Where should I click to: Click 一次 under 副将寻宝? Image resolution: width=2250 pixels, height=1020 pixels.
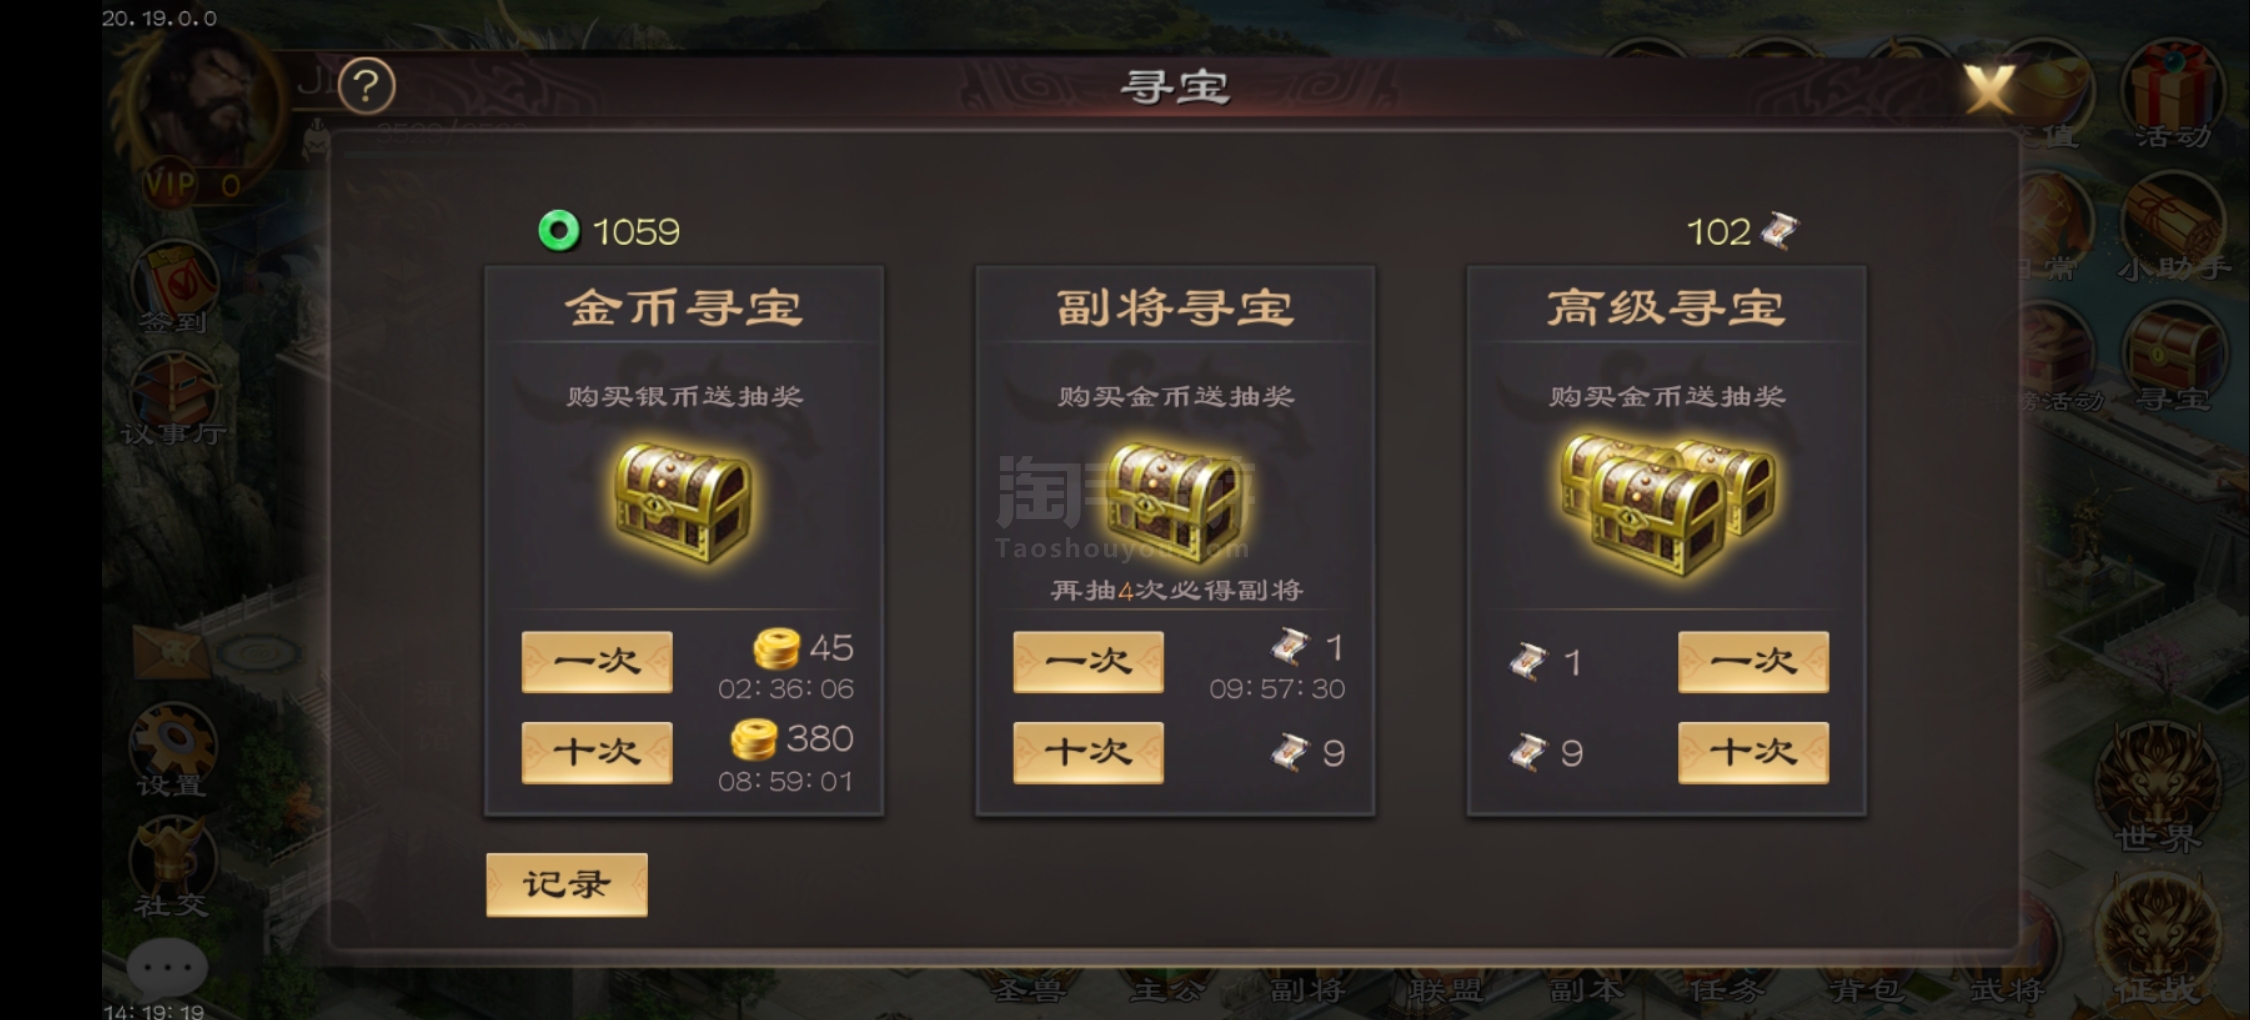(1088, 661)
